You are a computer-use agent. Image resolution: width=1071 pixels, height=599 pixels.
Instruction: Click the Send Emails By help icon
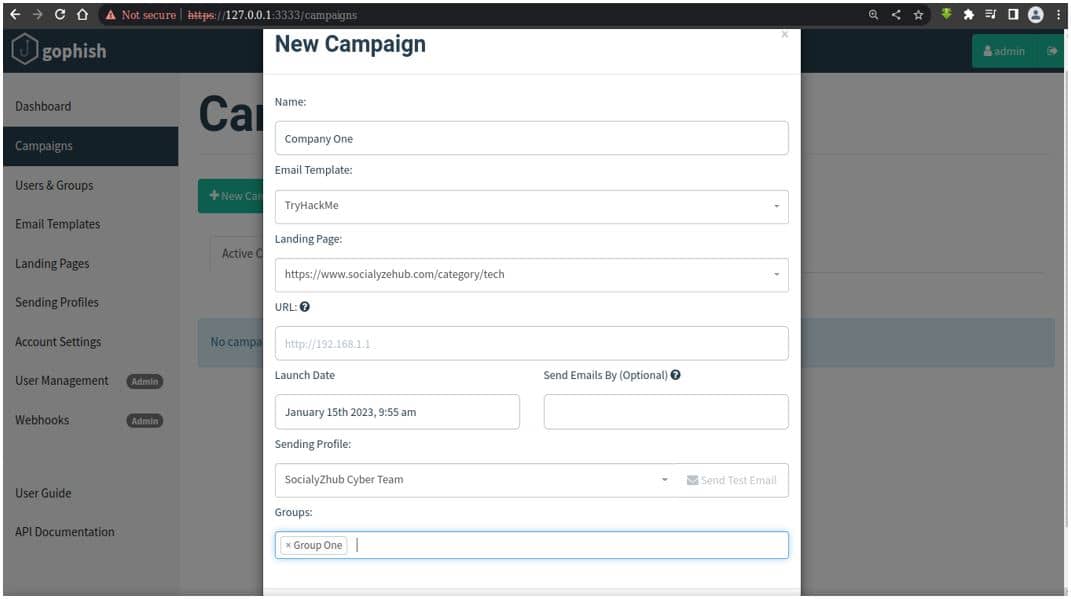[676, 375]
